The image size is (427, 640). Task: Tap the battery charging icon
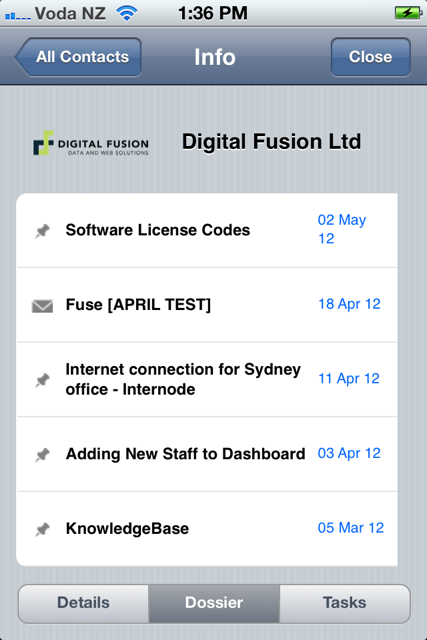(408, 13)
